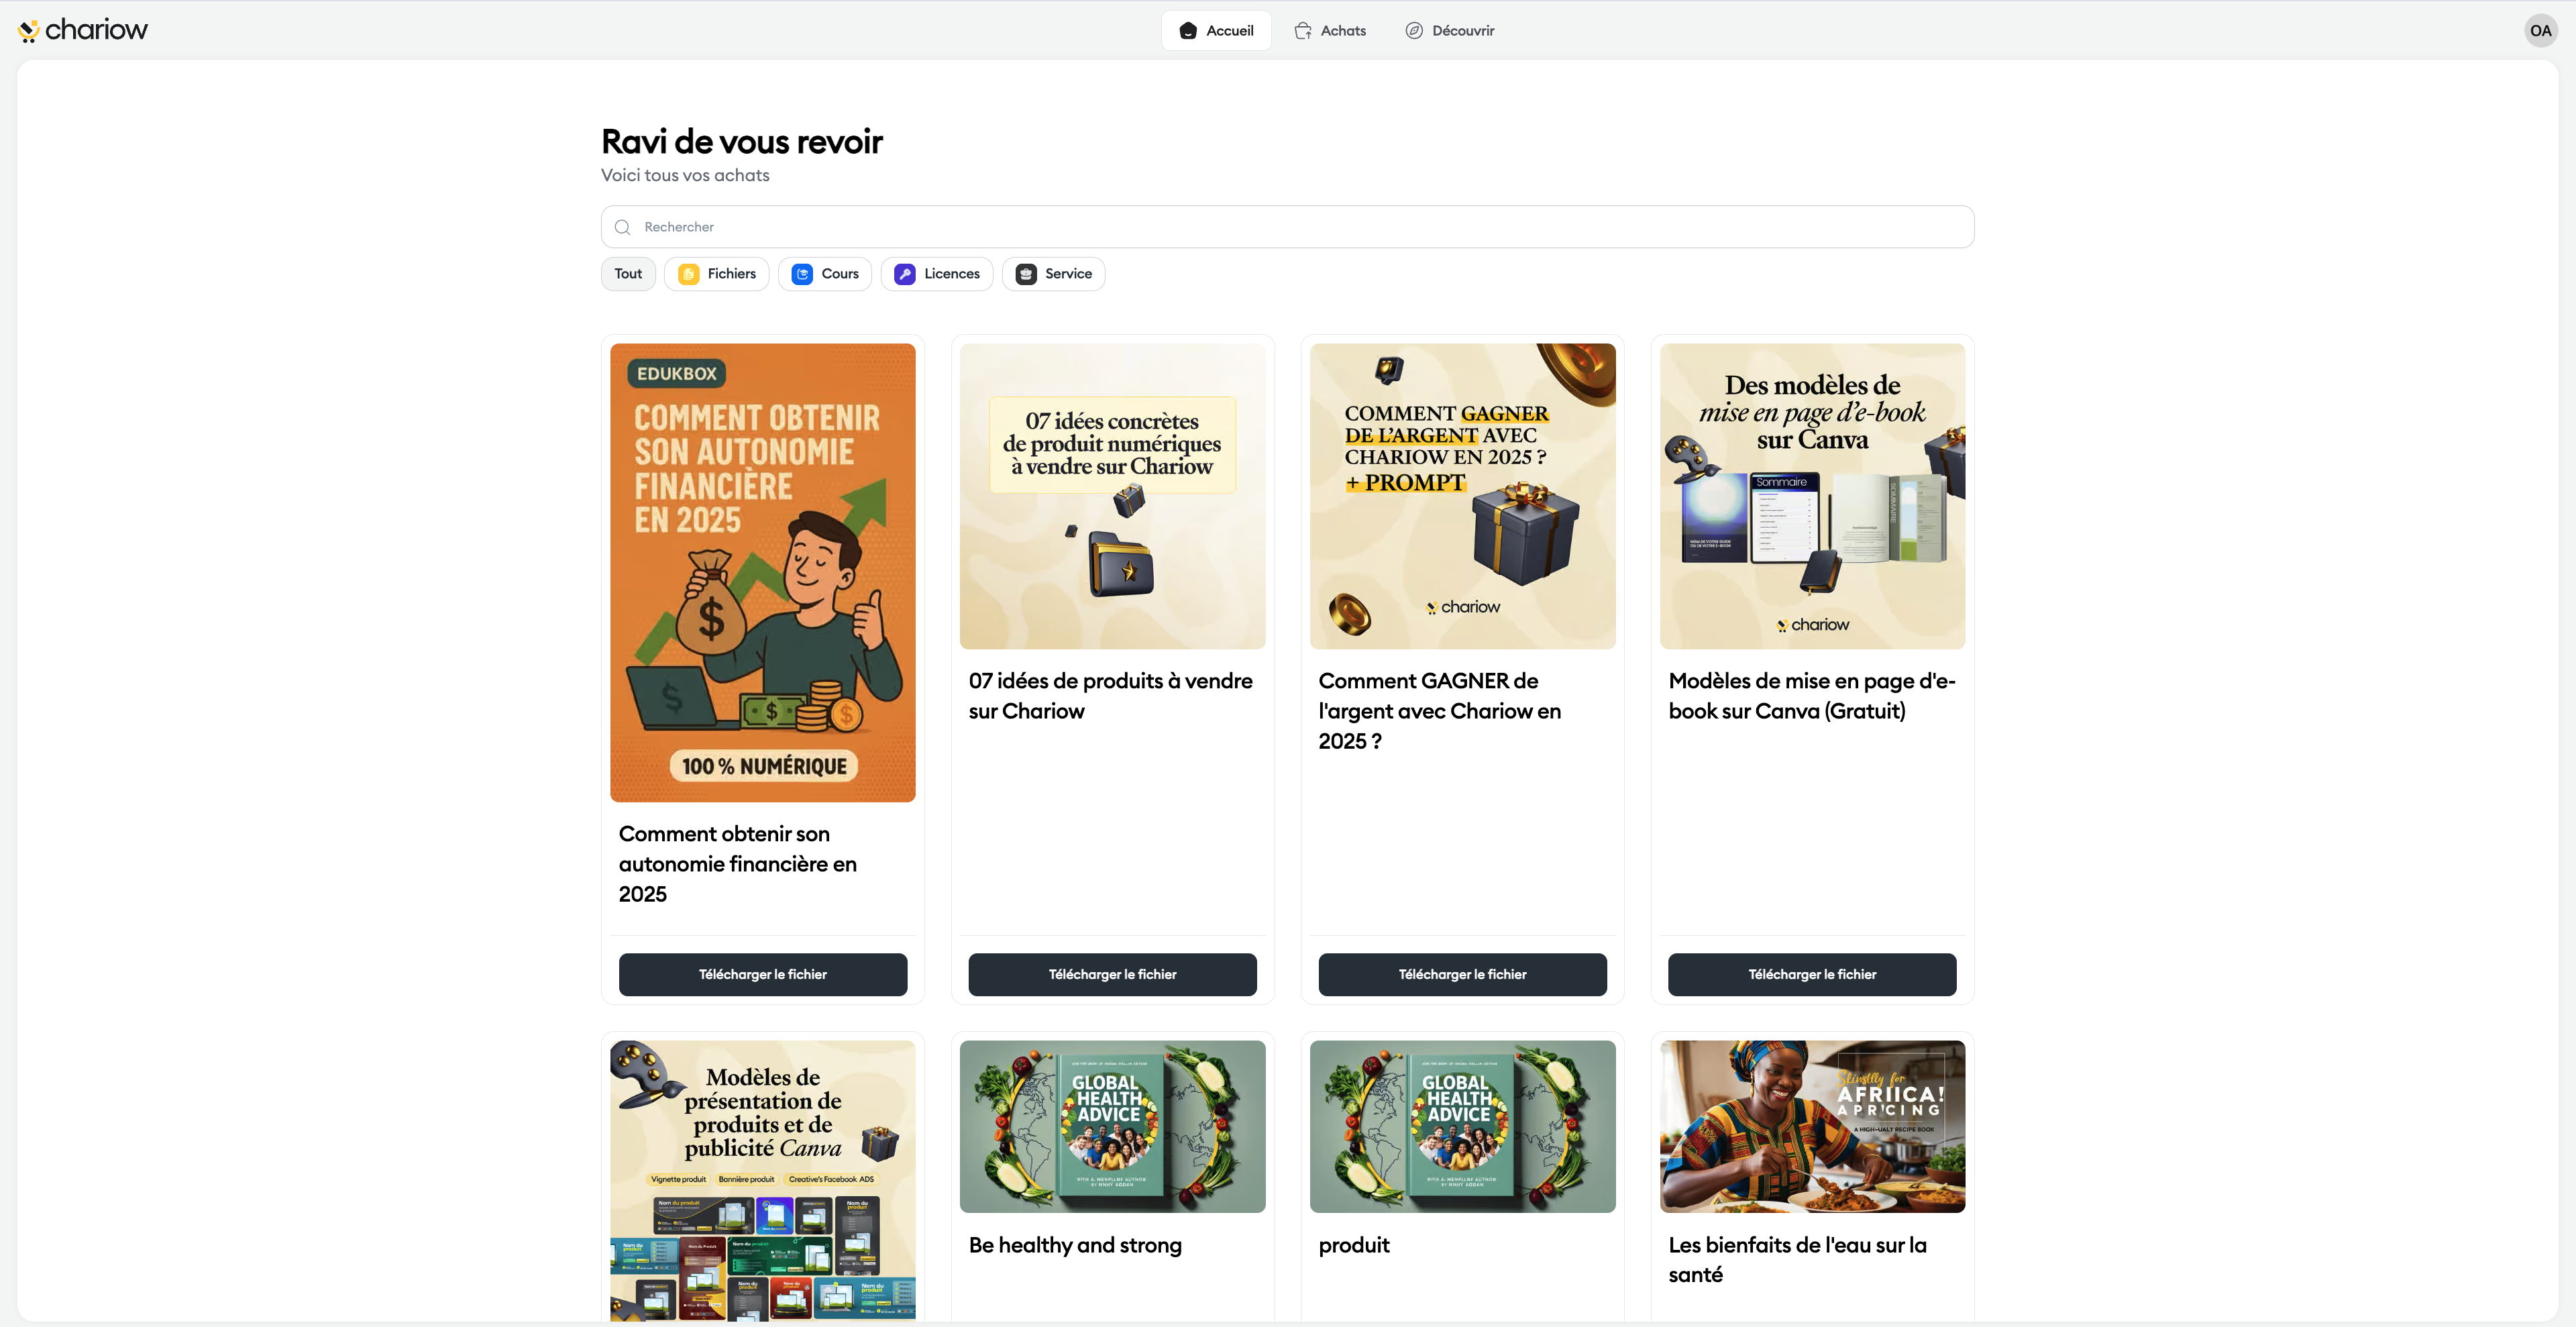This screenshot has height=1327, width=2576.
Task: Click the yellow Fichiers filter icon
Action: pyautogui.click(x=688, y=274)
